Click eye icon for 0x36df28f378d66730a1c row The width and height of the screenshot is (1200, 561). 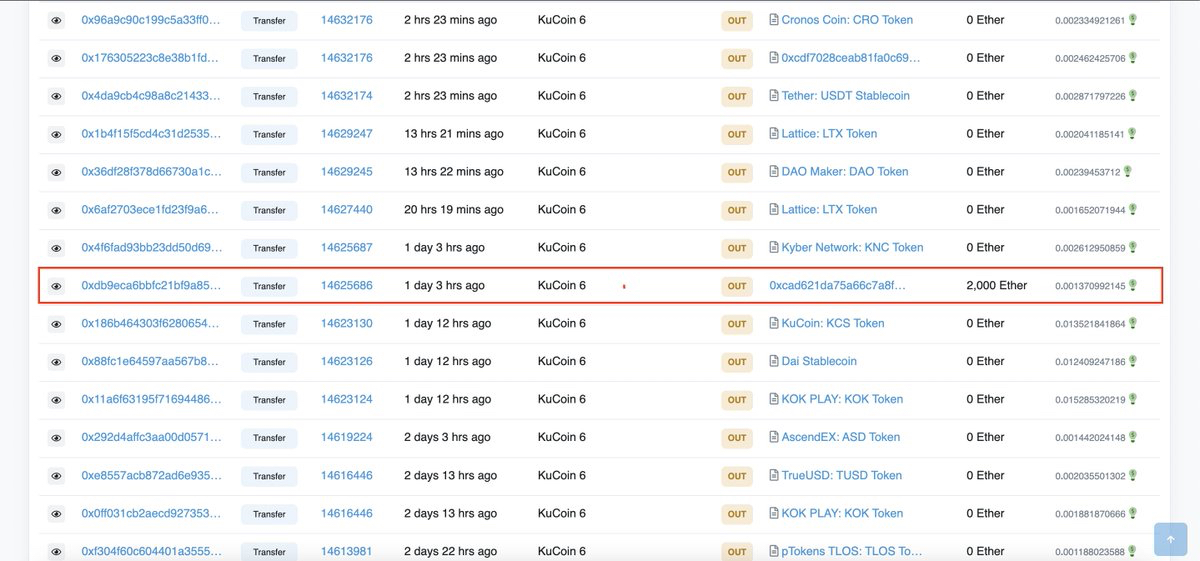[x=57, y=172]
